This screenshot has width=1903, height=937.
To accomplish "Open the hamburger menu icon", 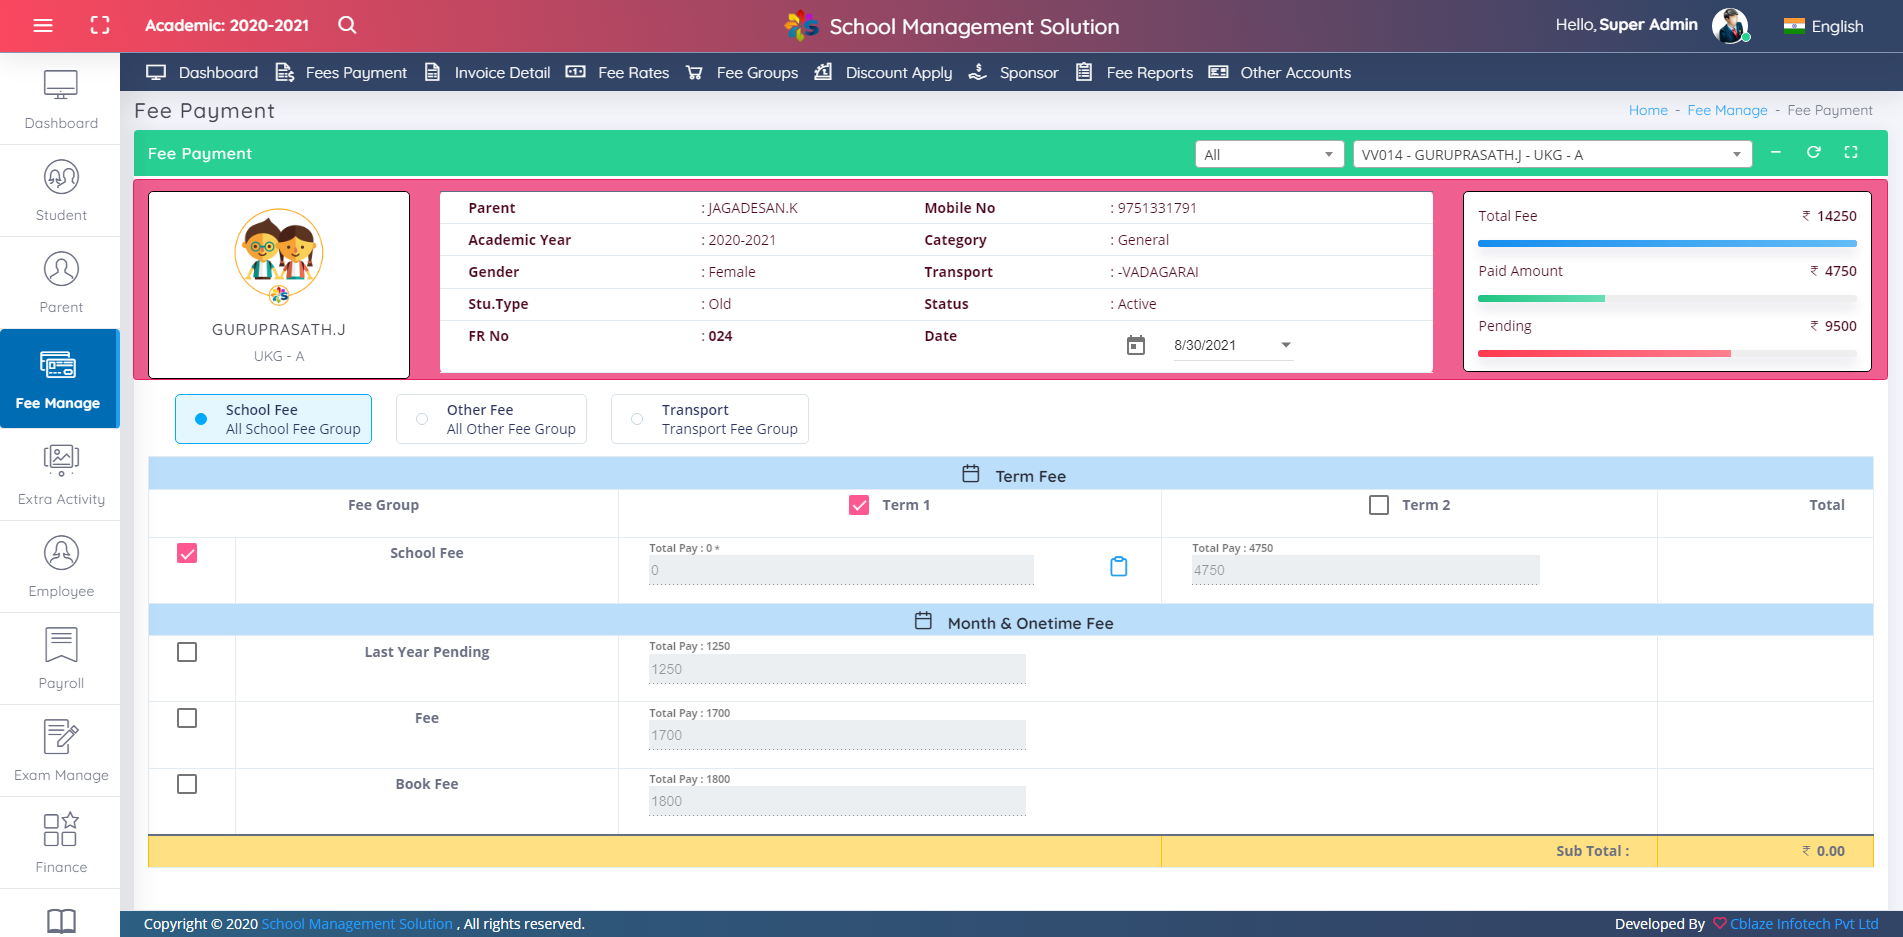I will (x=43, y=26).
